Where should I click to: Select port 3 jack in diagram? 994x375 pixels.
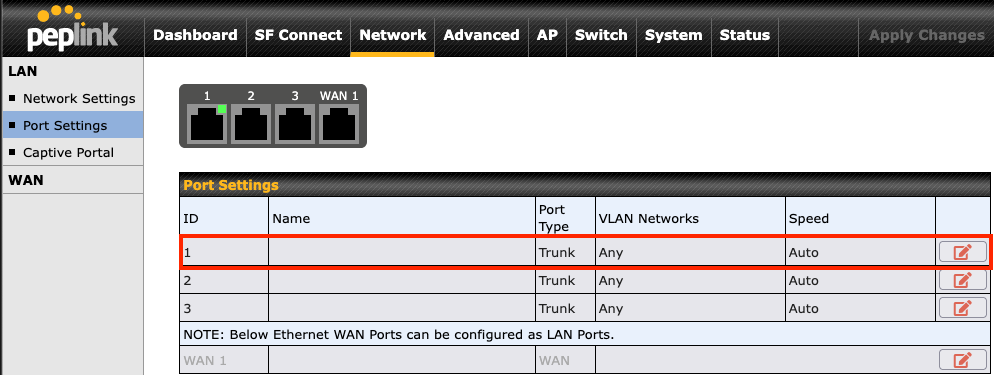295,123
